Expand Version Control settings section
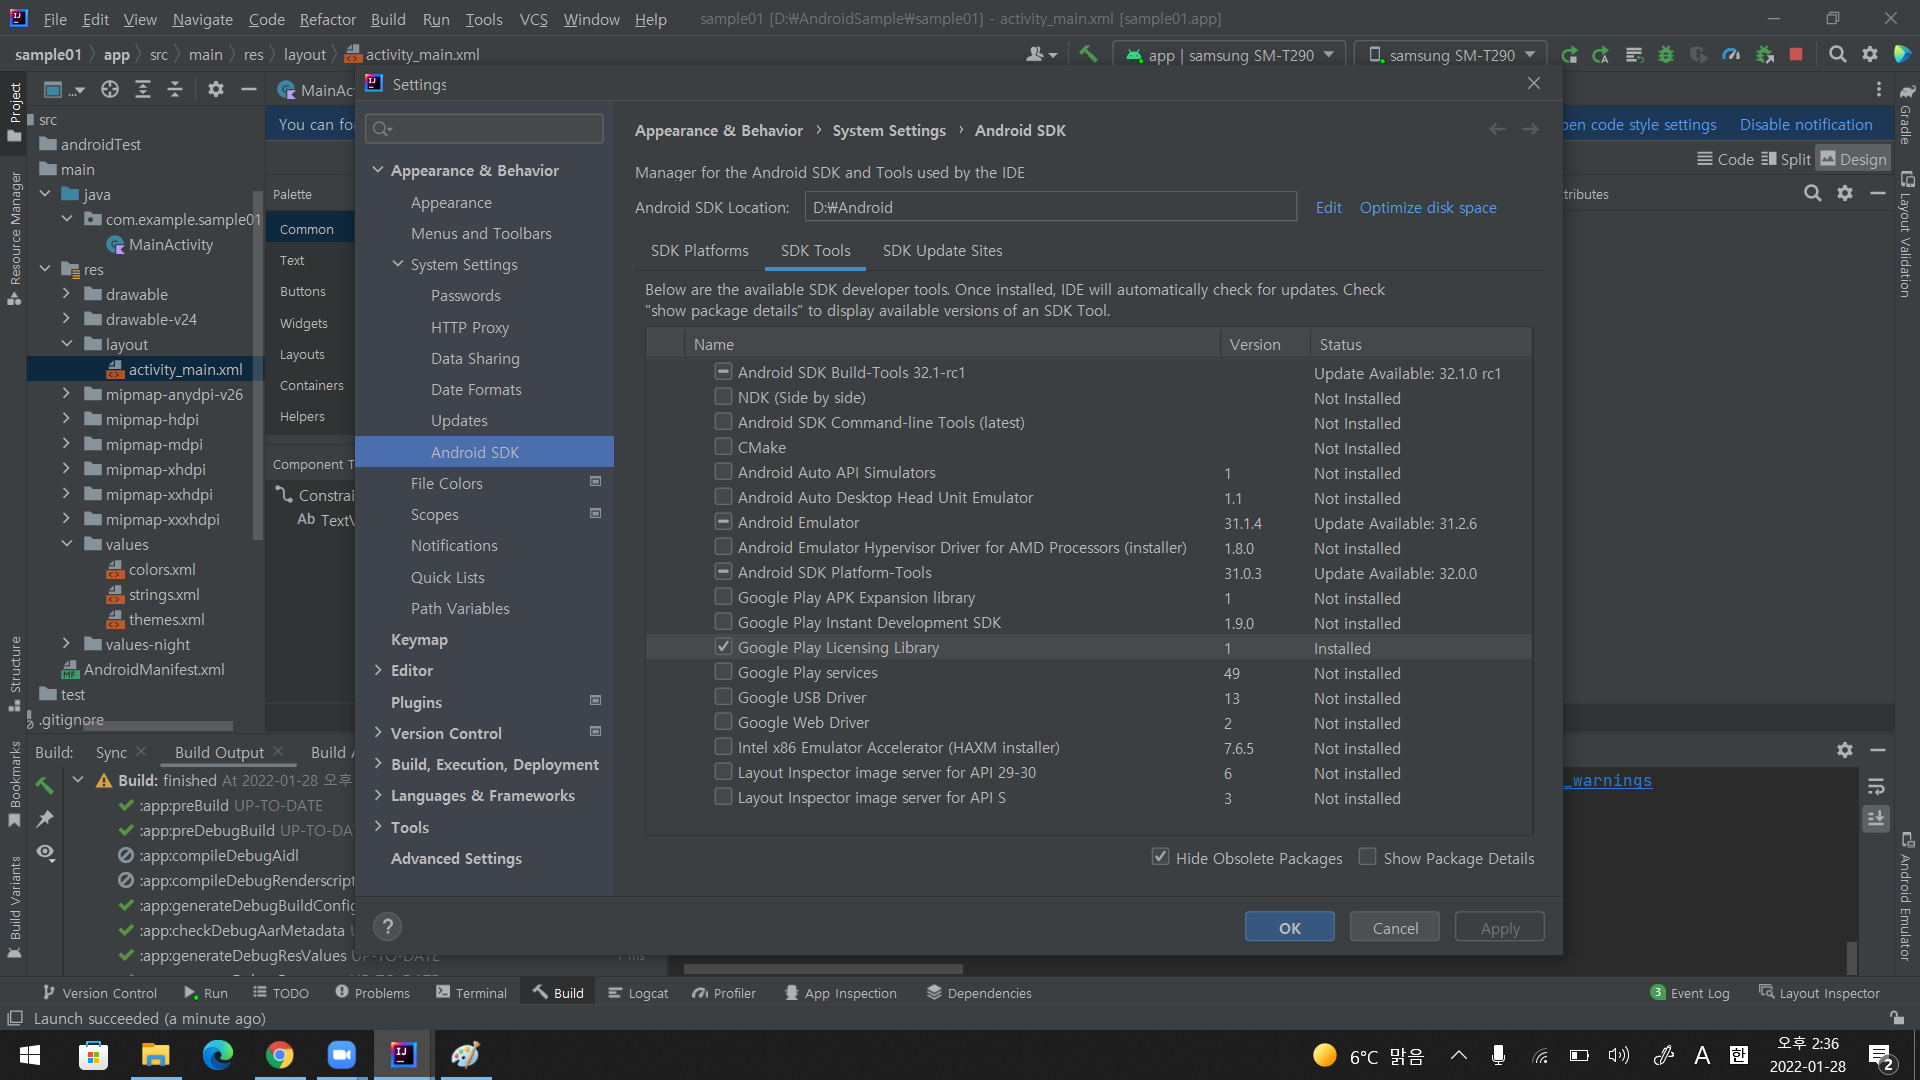This screenshot has width=1920, height=1080. (x=378, y=733)
